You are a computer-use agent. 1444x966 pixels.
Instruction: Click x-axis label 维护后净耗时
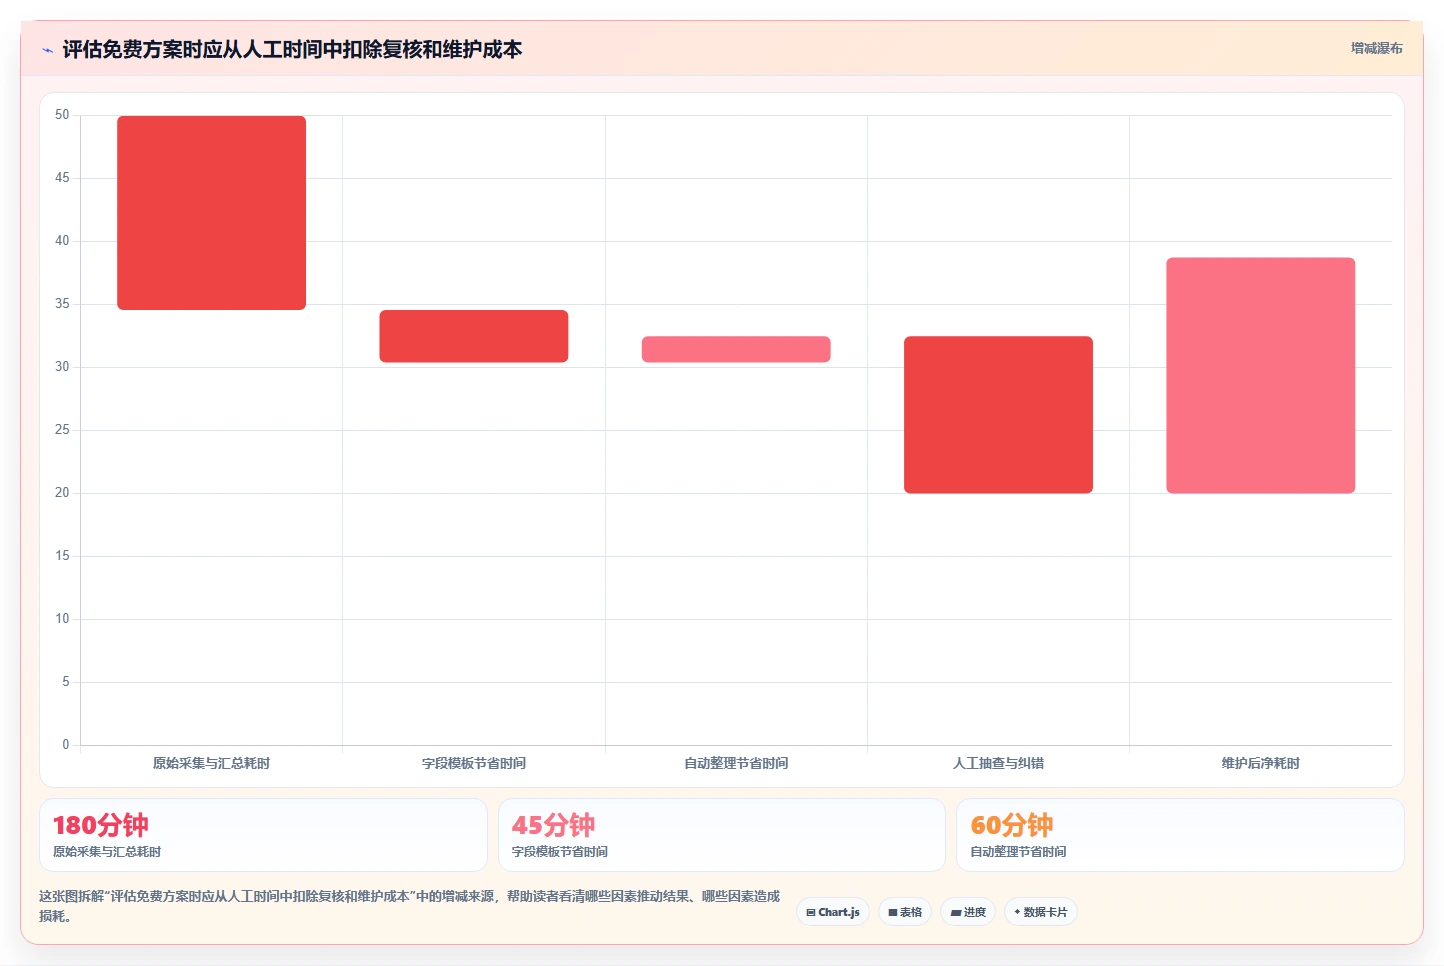click(x=1261, y=763)
